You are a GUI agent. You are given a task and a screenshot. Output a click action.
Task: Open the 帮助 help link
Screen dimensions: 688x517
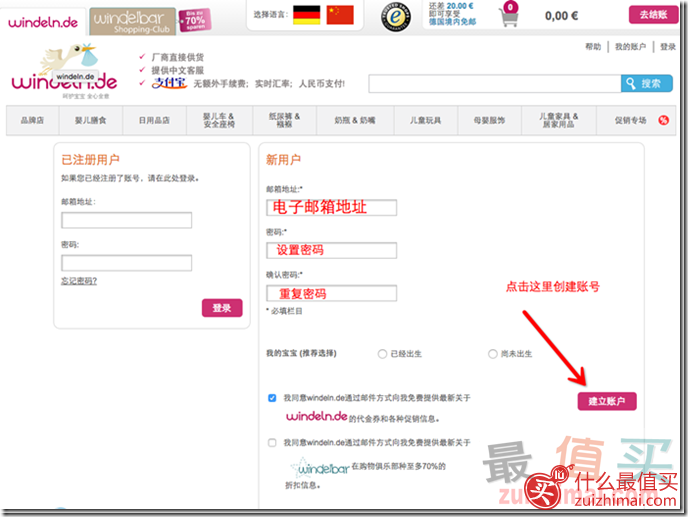click(x=593, y=47)
